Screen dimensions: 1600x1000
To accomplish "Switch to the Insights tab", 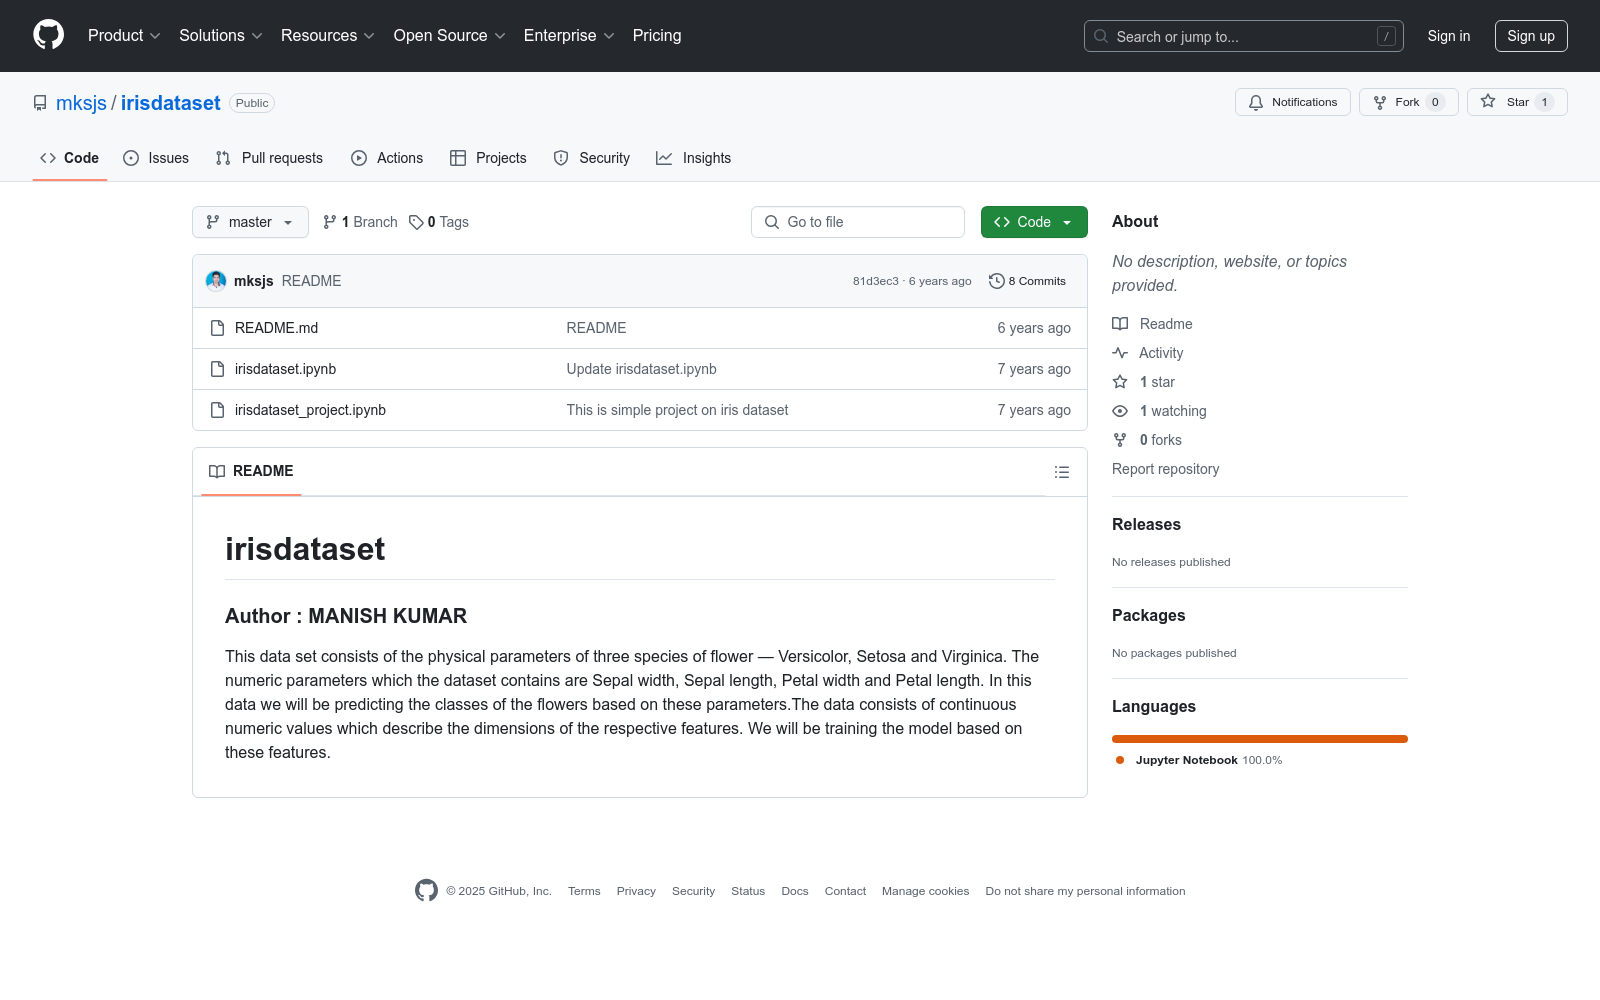I will pyautogui.click(x=693, y=158).
